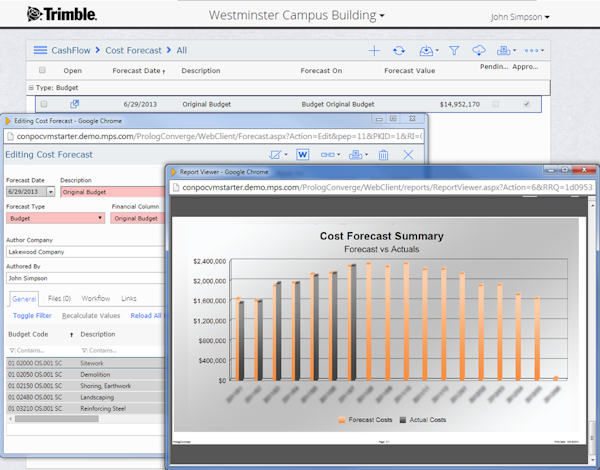Check the Original Budget row checkbox

(x=44, y=104)
